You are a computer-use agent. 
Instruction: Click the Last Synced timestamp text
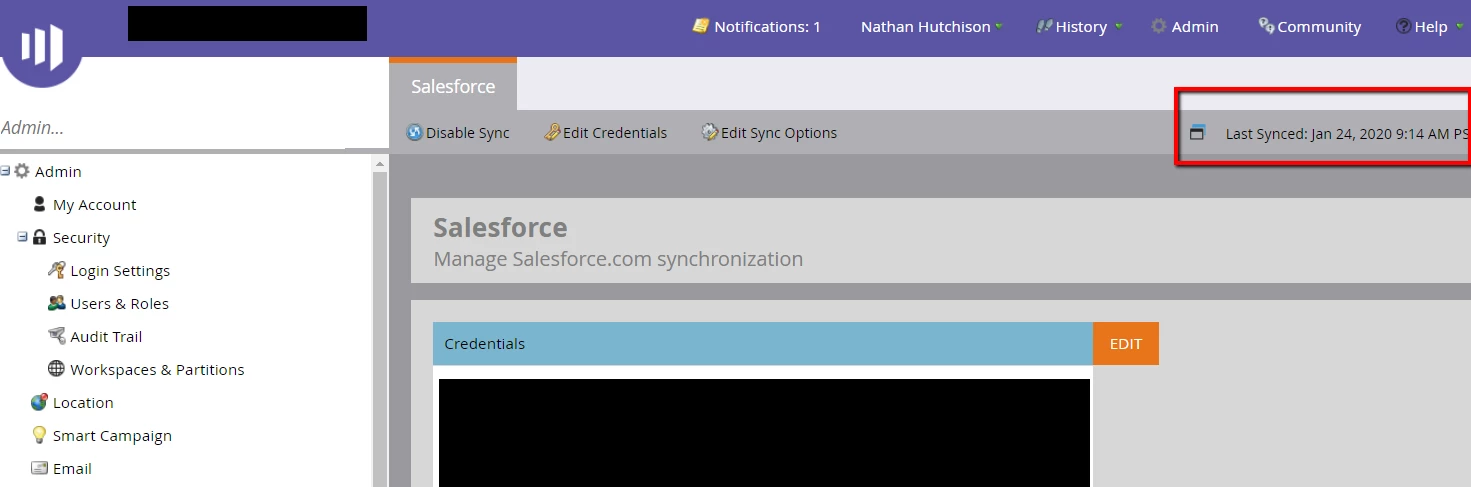(1347, 133)
